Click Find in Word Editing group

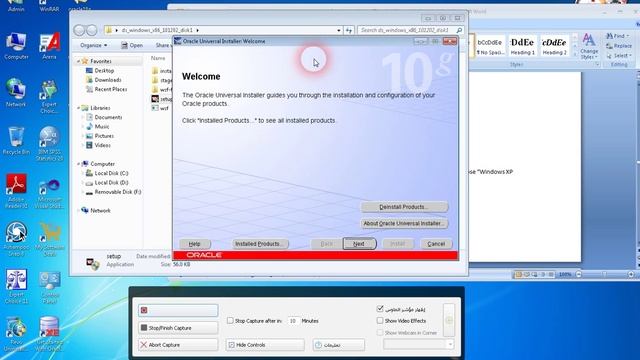coord(618,36)
